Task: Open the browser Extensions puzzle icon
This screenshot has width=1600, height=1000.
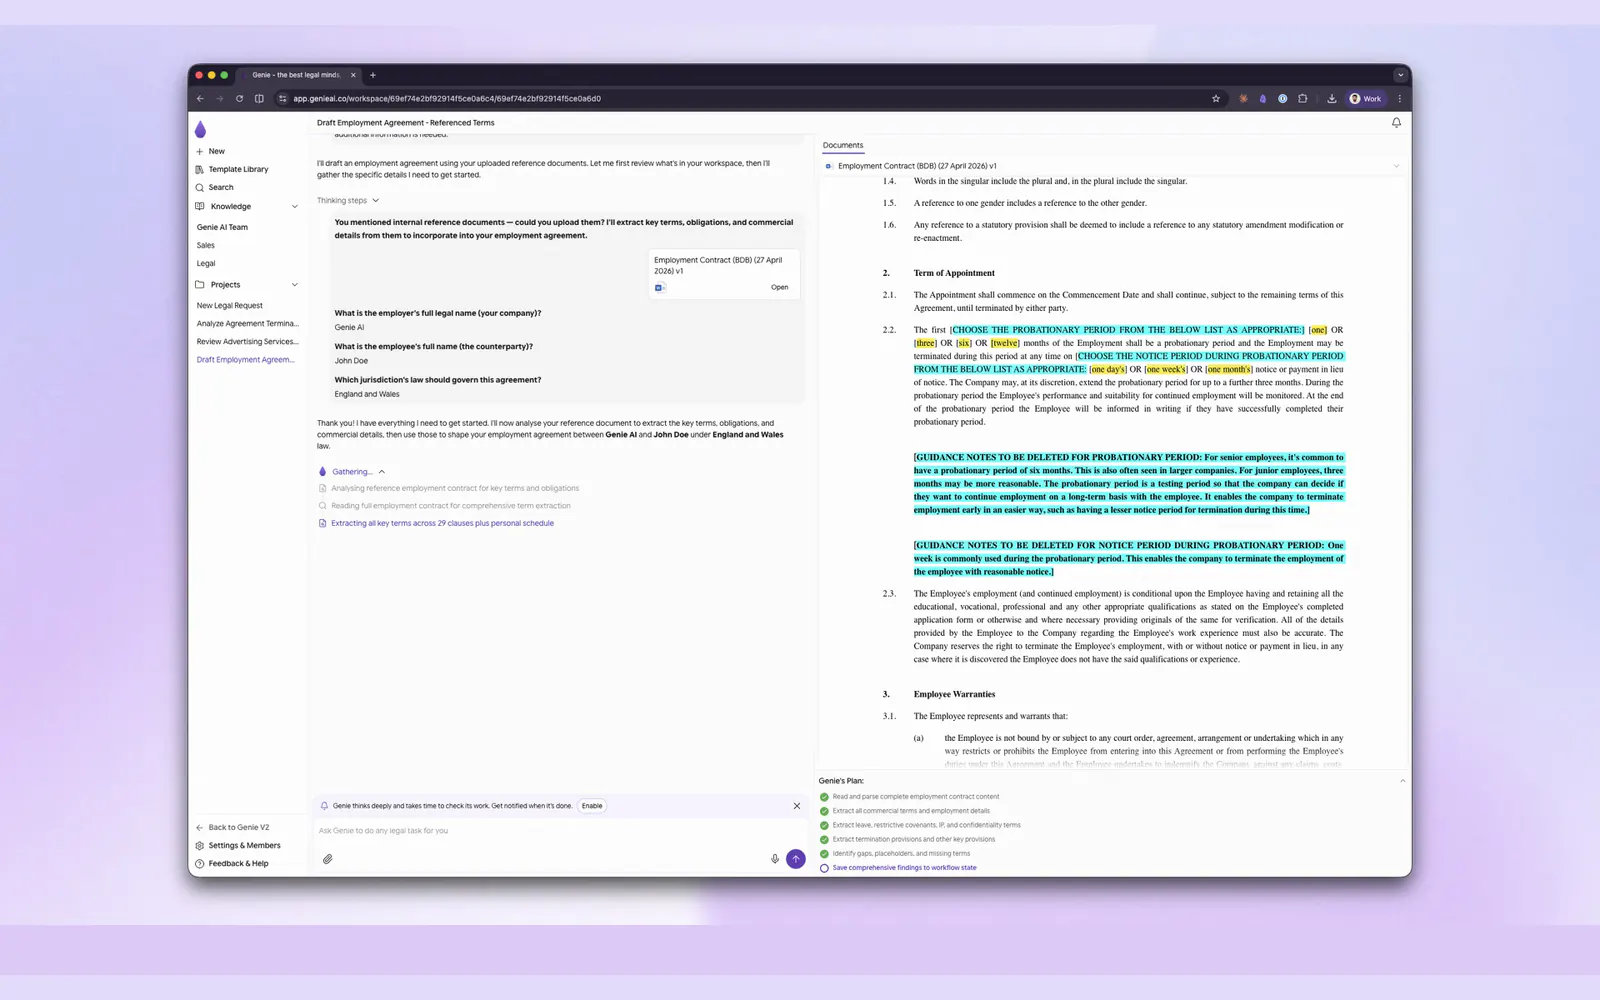Action: [1302, 99]
